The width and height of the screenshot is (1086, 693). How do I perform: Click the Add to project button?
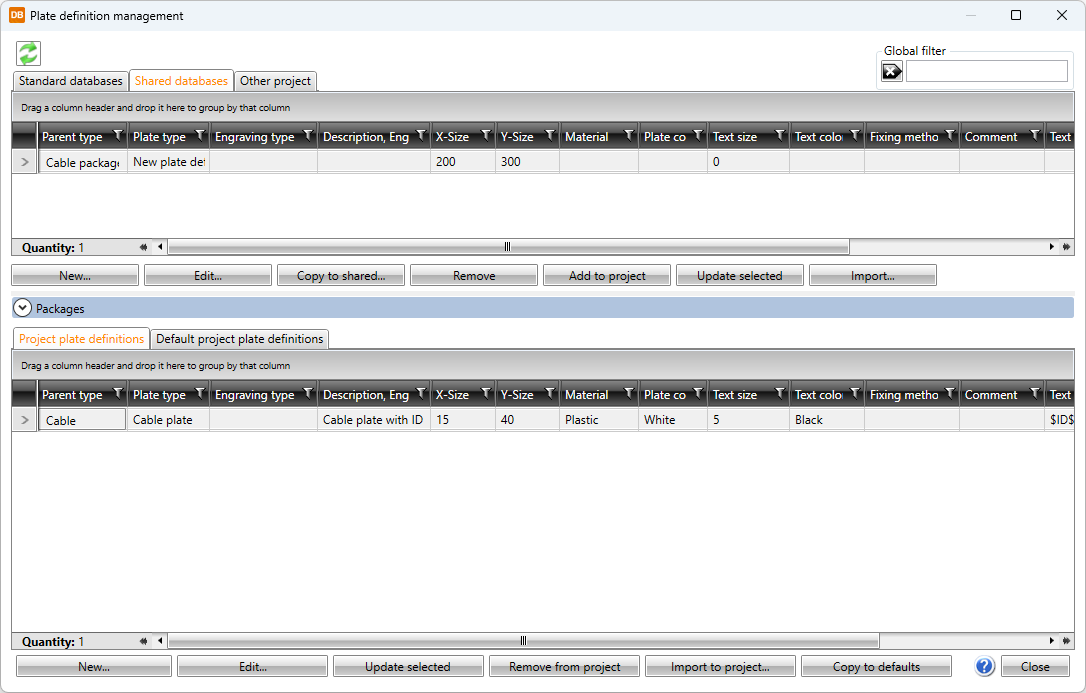(607, 276)
